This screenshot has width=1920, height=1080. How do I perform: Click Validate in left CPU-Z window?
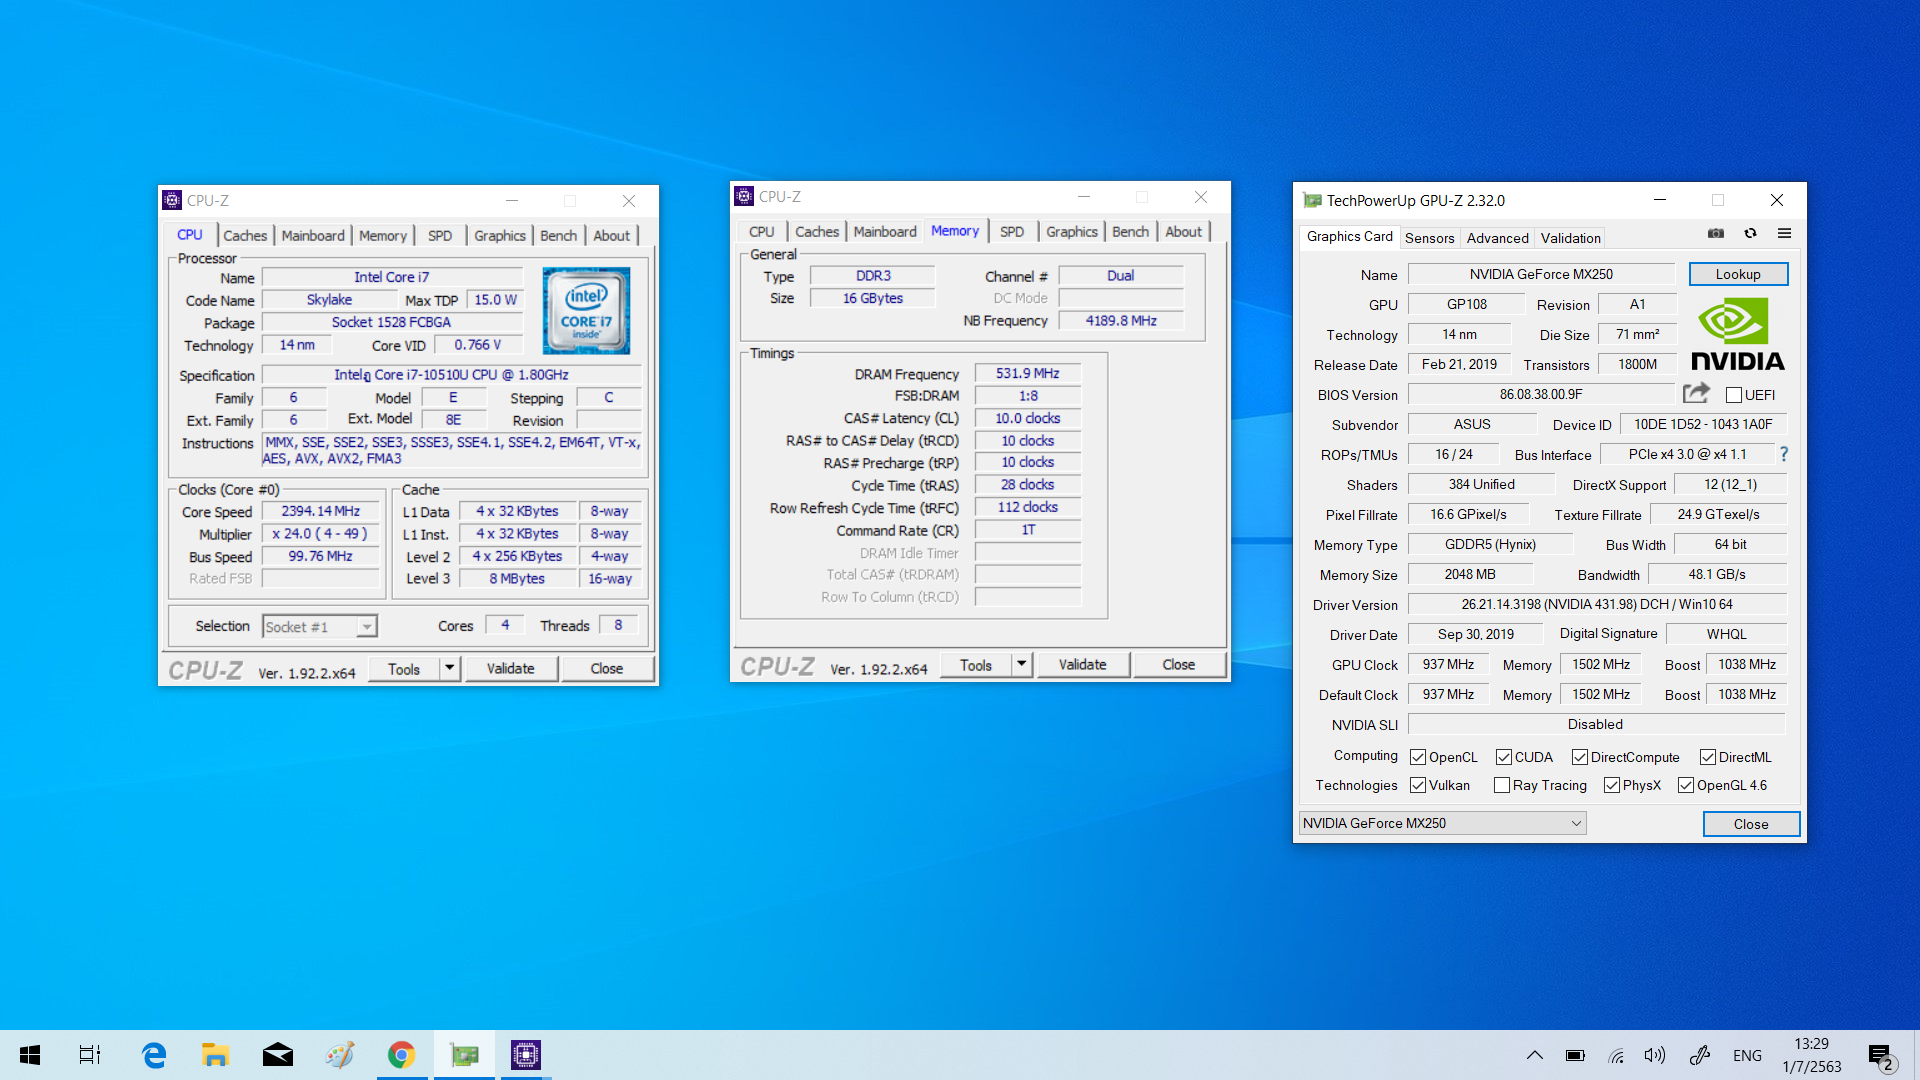[x=510, y=668]
